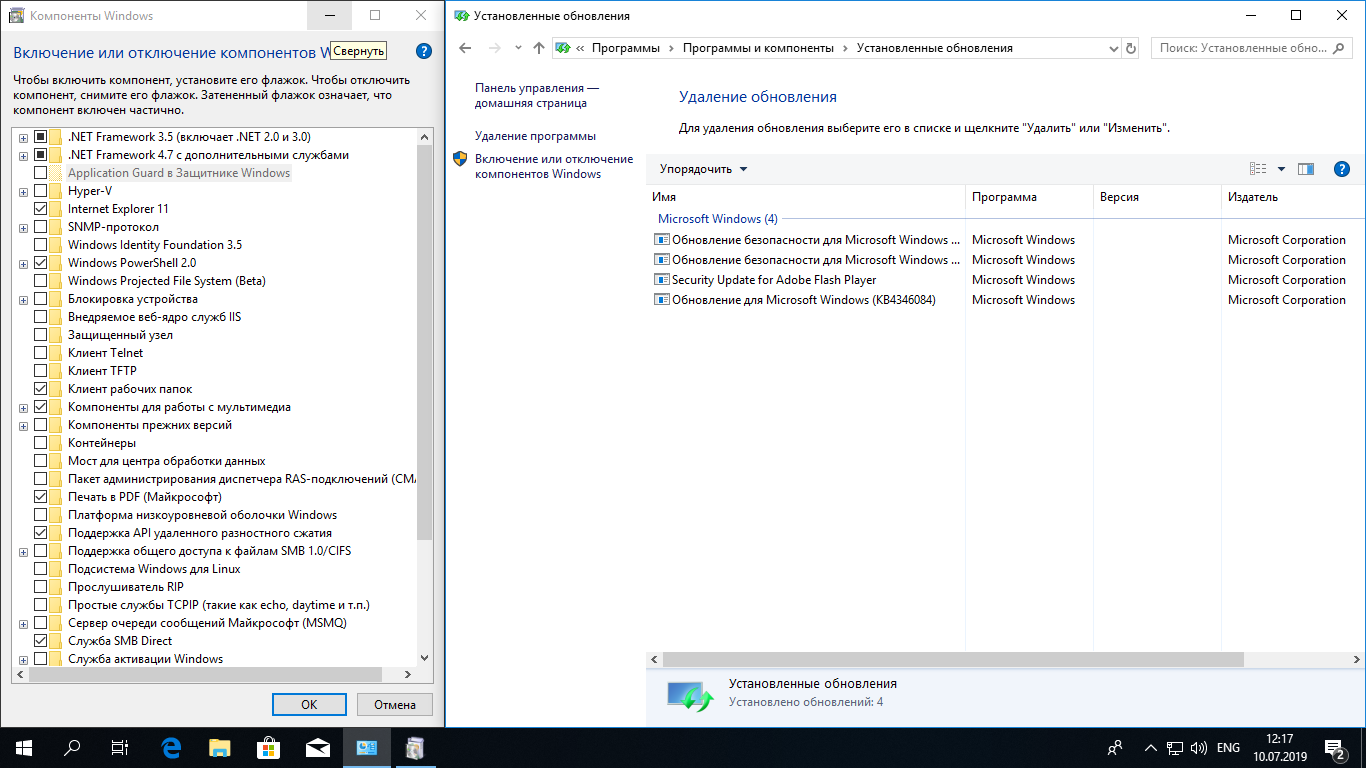Image resolution: width=1366 pixels, height=768 pixels.
Task: Open help in the updates toolbar
Action: coord(1342,169)
